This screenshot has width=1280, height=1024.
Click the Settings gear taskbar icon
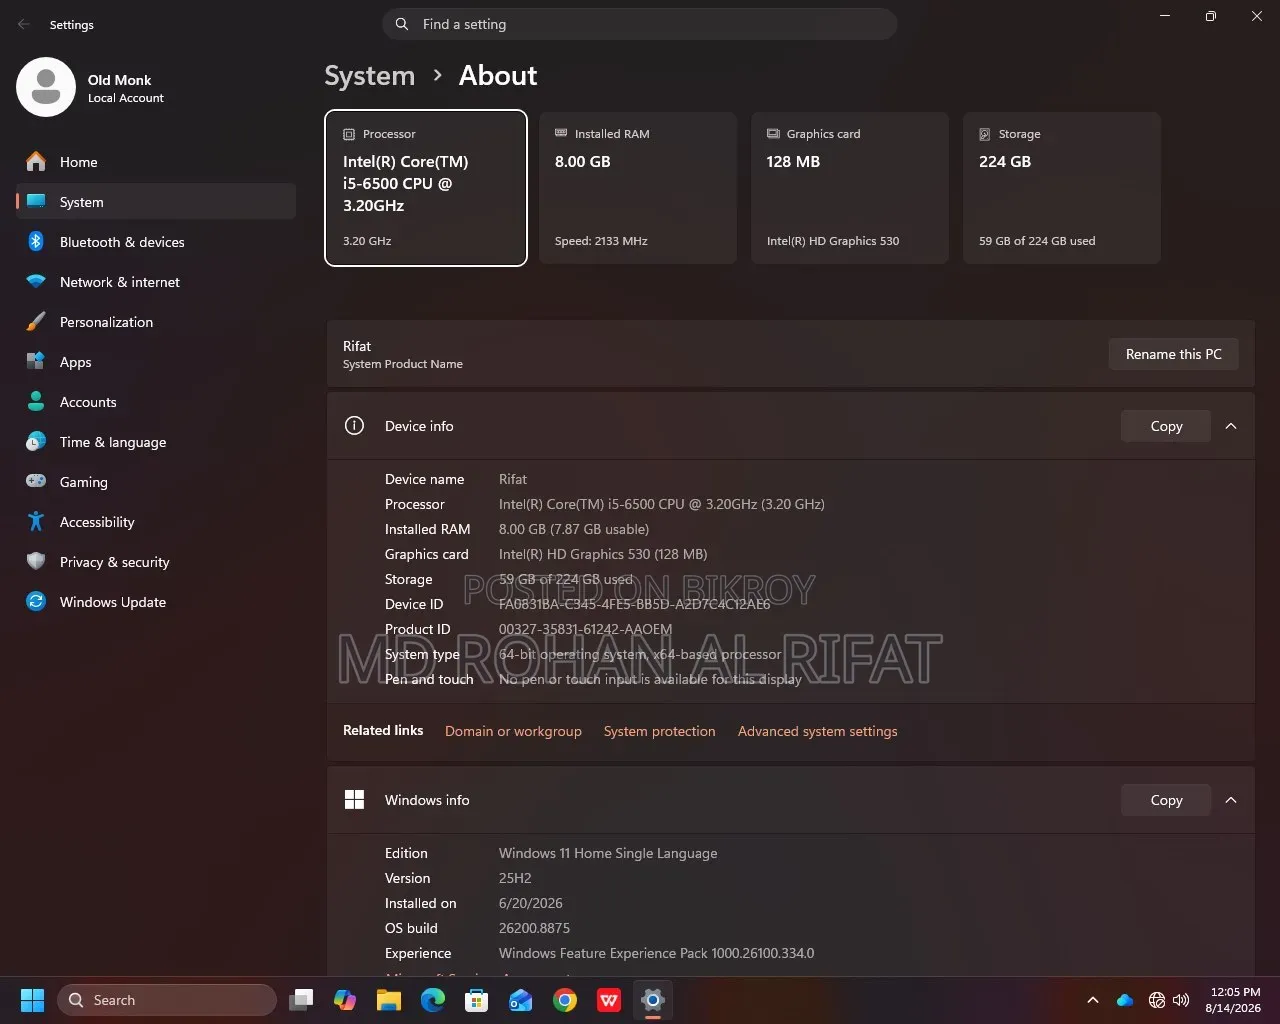(x=653, y=1000)
